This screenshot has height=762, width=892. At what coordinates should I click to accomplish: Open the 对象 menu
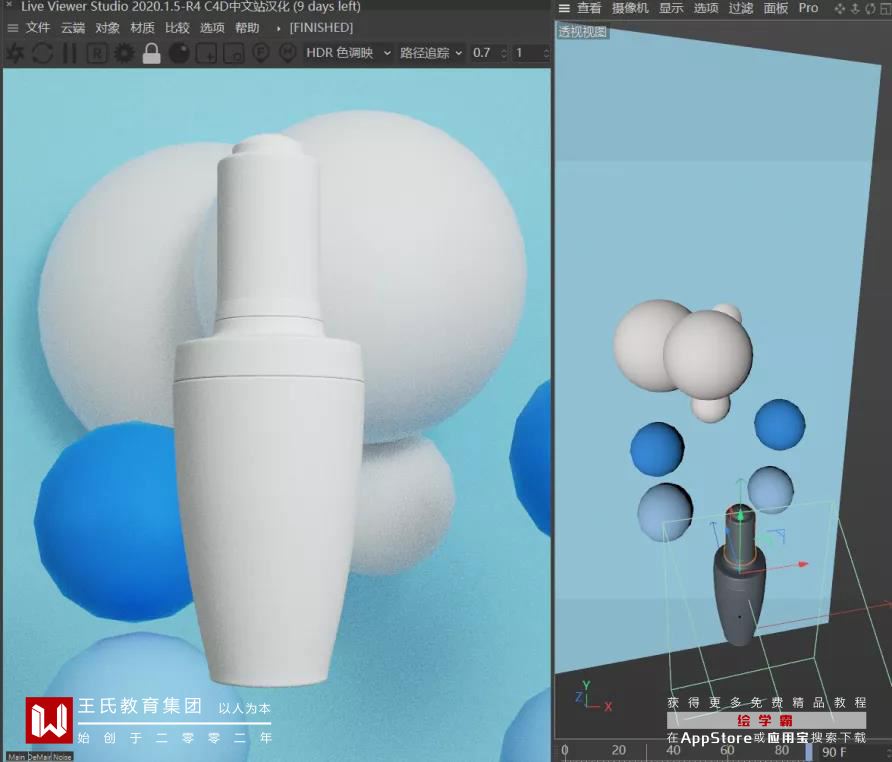(x=108, y=28)
